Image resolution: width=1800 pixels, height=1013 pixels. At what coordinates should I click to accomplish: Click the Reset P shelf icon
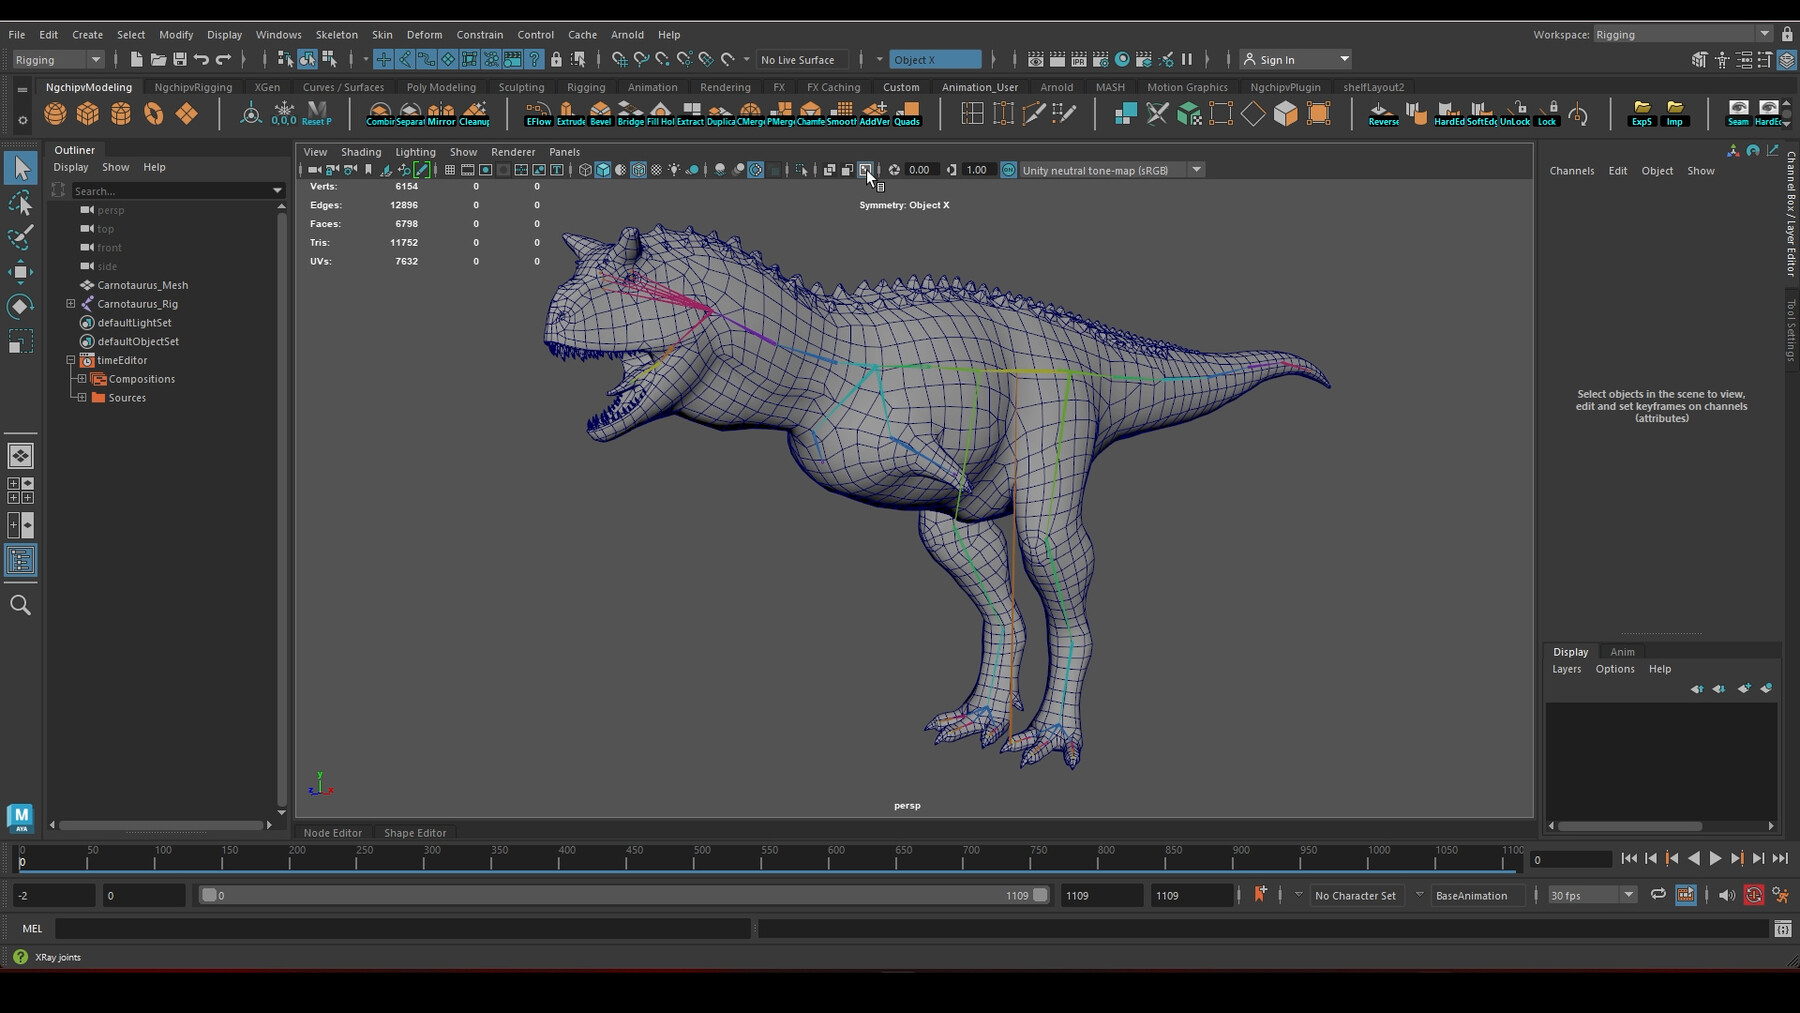point(316,113)
